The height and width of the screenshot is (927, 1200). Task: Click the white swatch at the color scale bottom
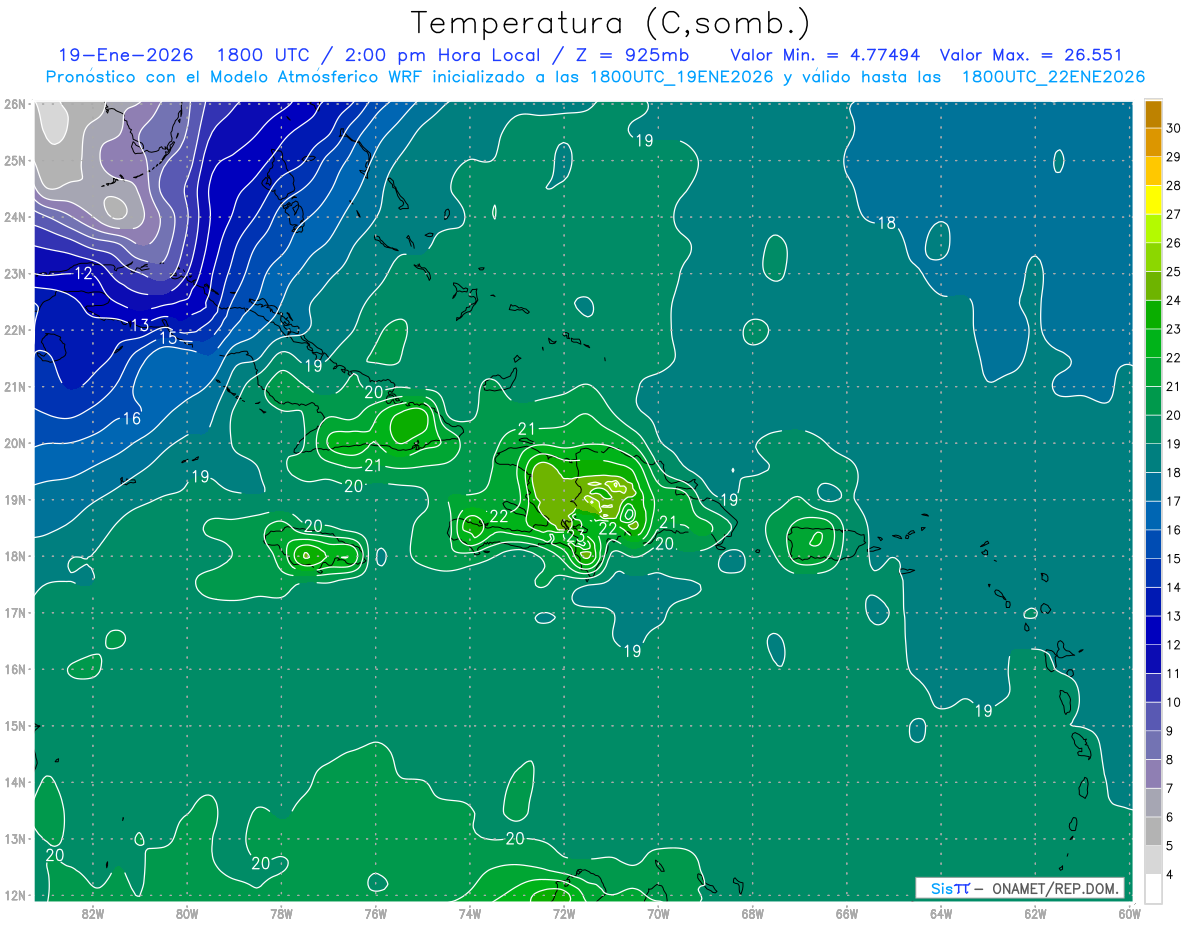tap(1153, 889)
